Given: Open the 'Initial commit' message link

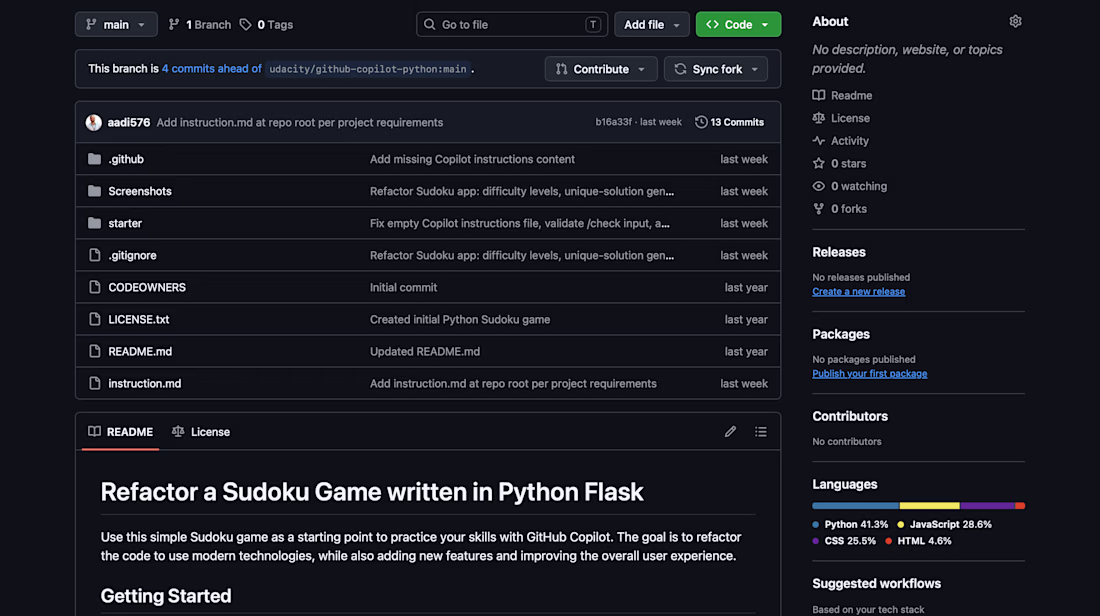Looking at the screenshot, I should [x=403, y=287].
